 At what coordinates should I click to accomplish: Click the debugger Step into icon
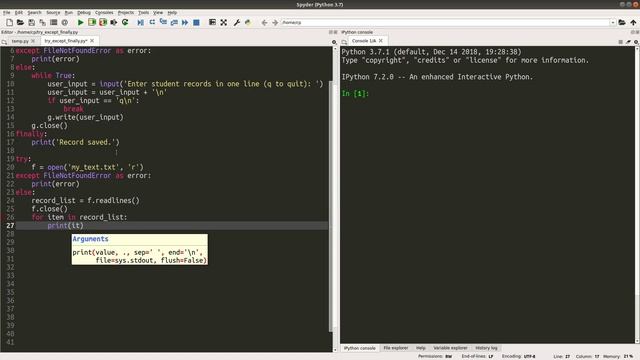point(163,22)
